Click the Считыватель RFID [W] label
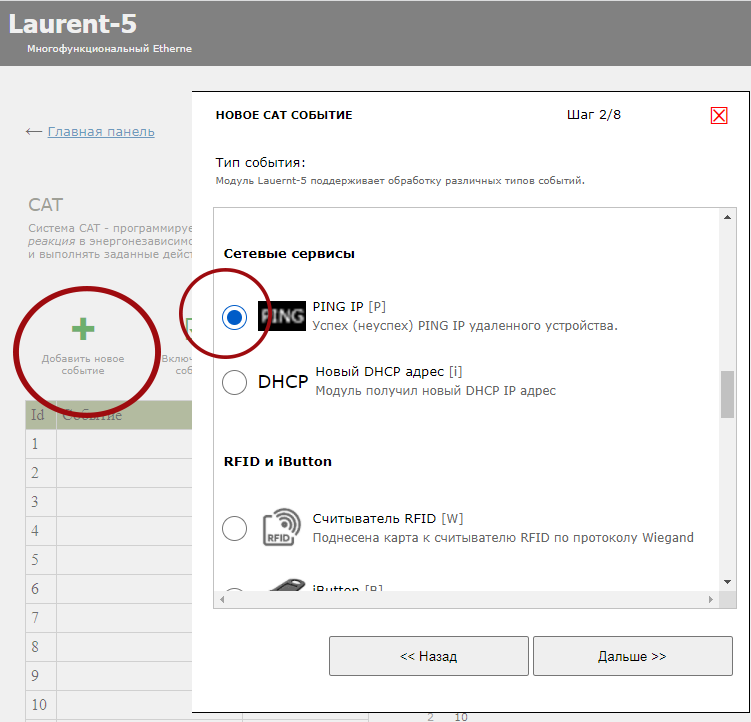The height and width of the screenshot is (722, 751). coord(387,518)
